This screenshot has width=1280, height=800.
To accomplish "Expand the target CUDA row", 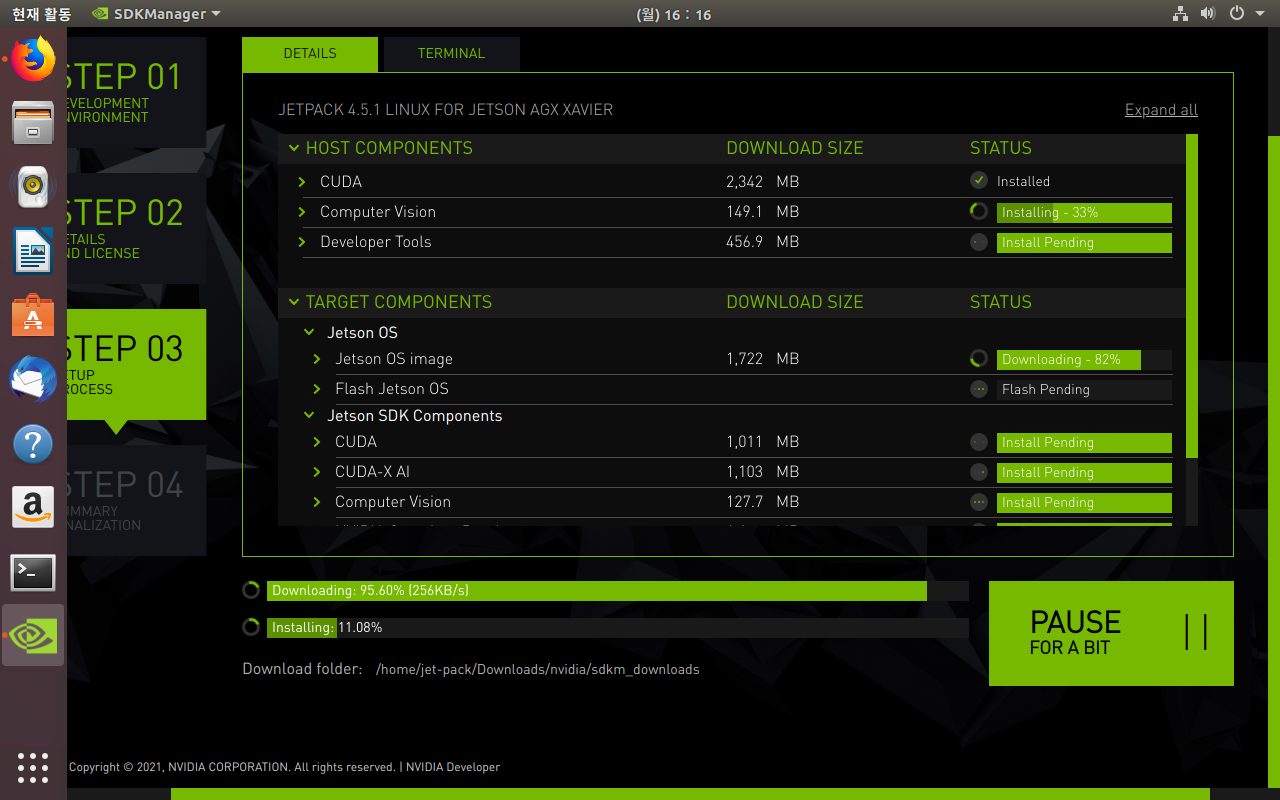I will (317, 442).
